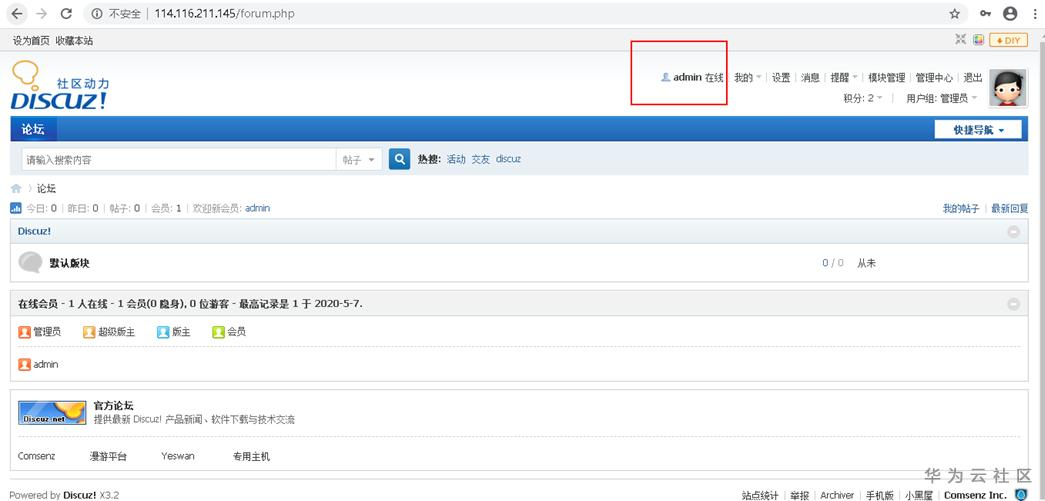
Task: Click the 超级版主 legend icon
Action: tap(89, 331)
